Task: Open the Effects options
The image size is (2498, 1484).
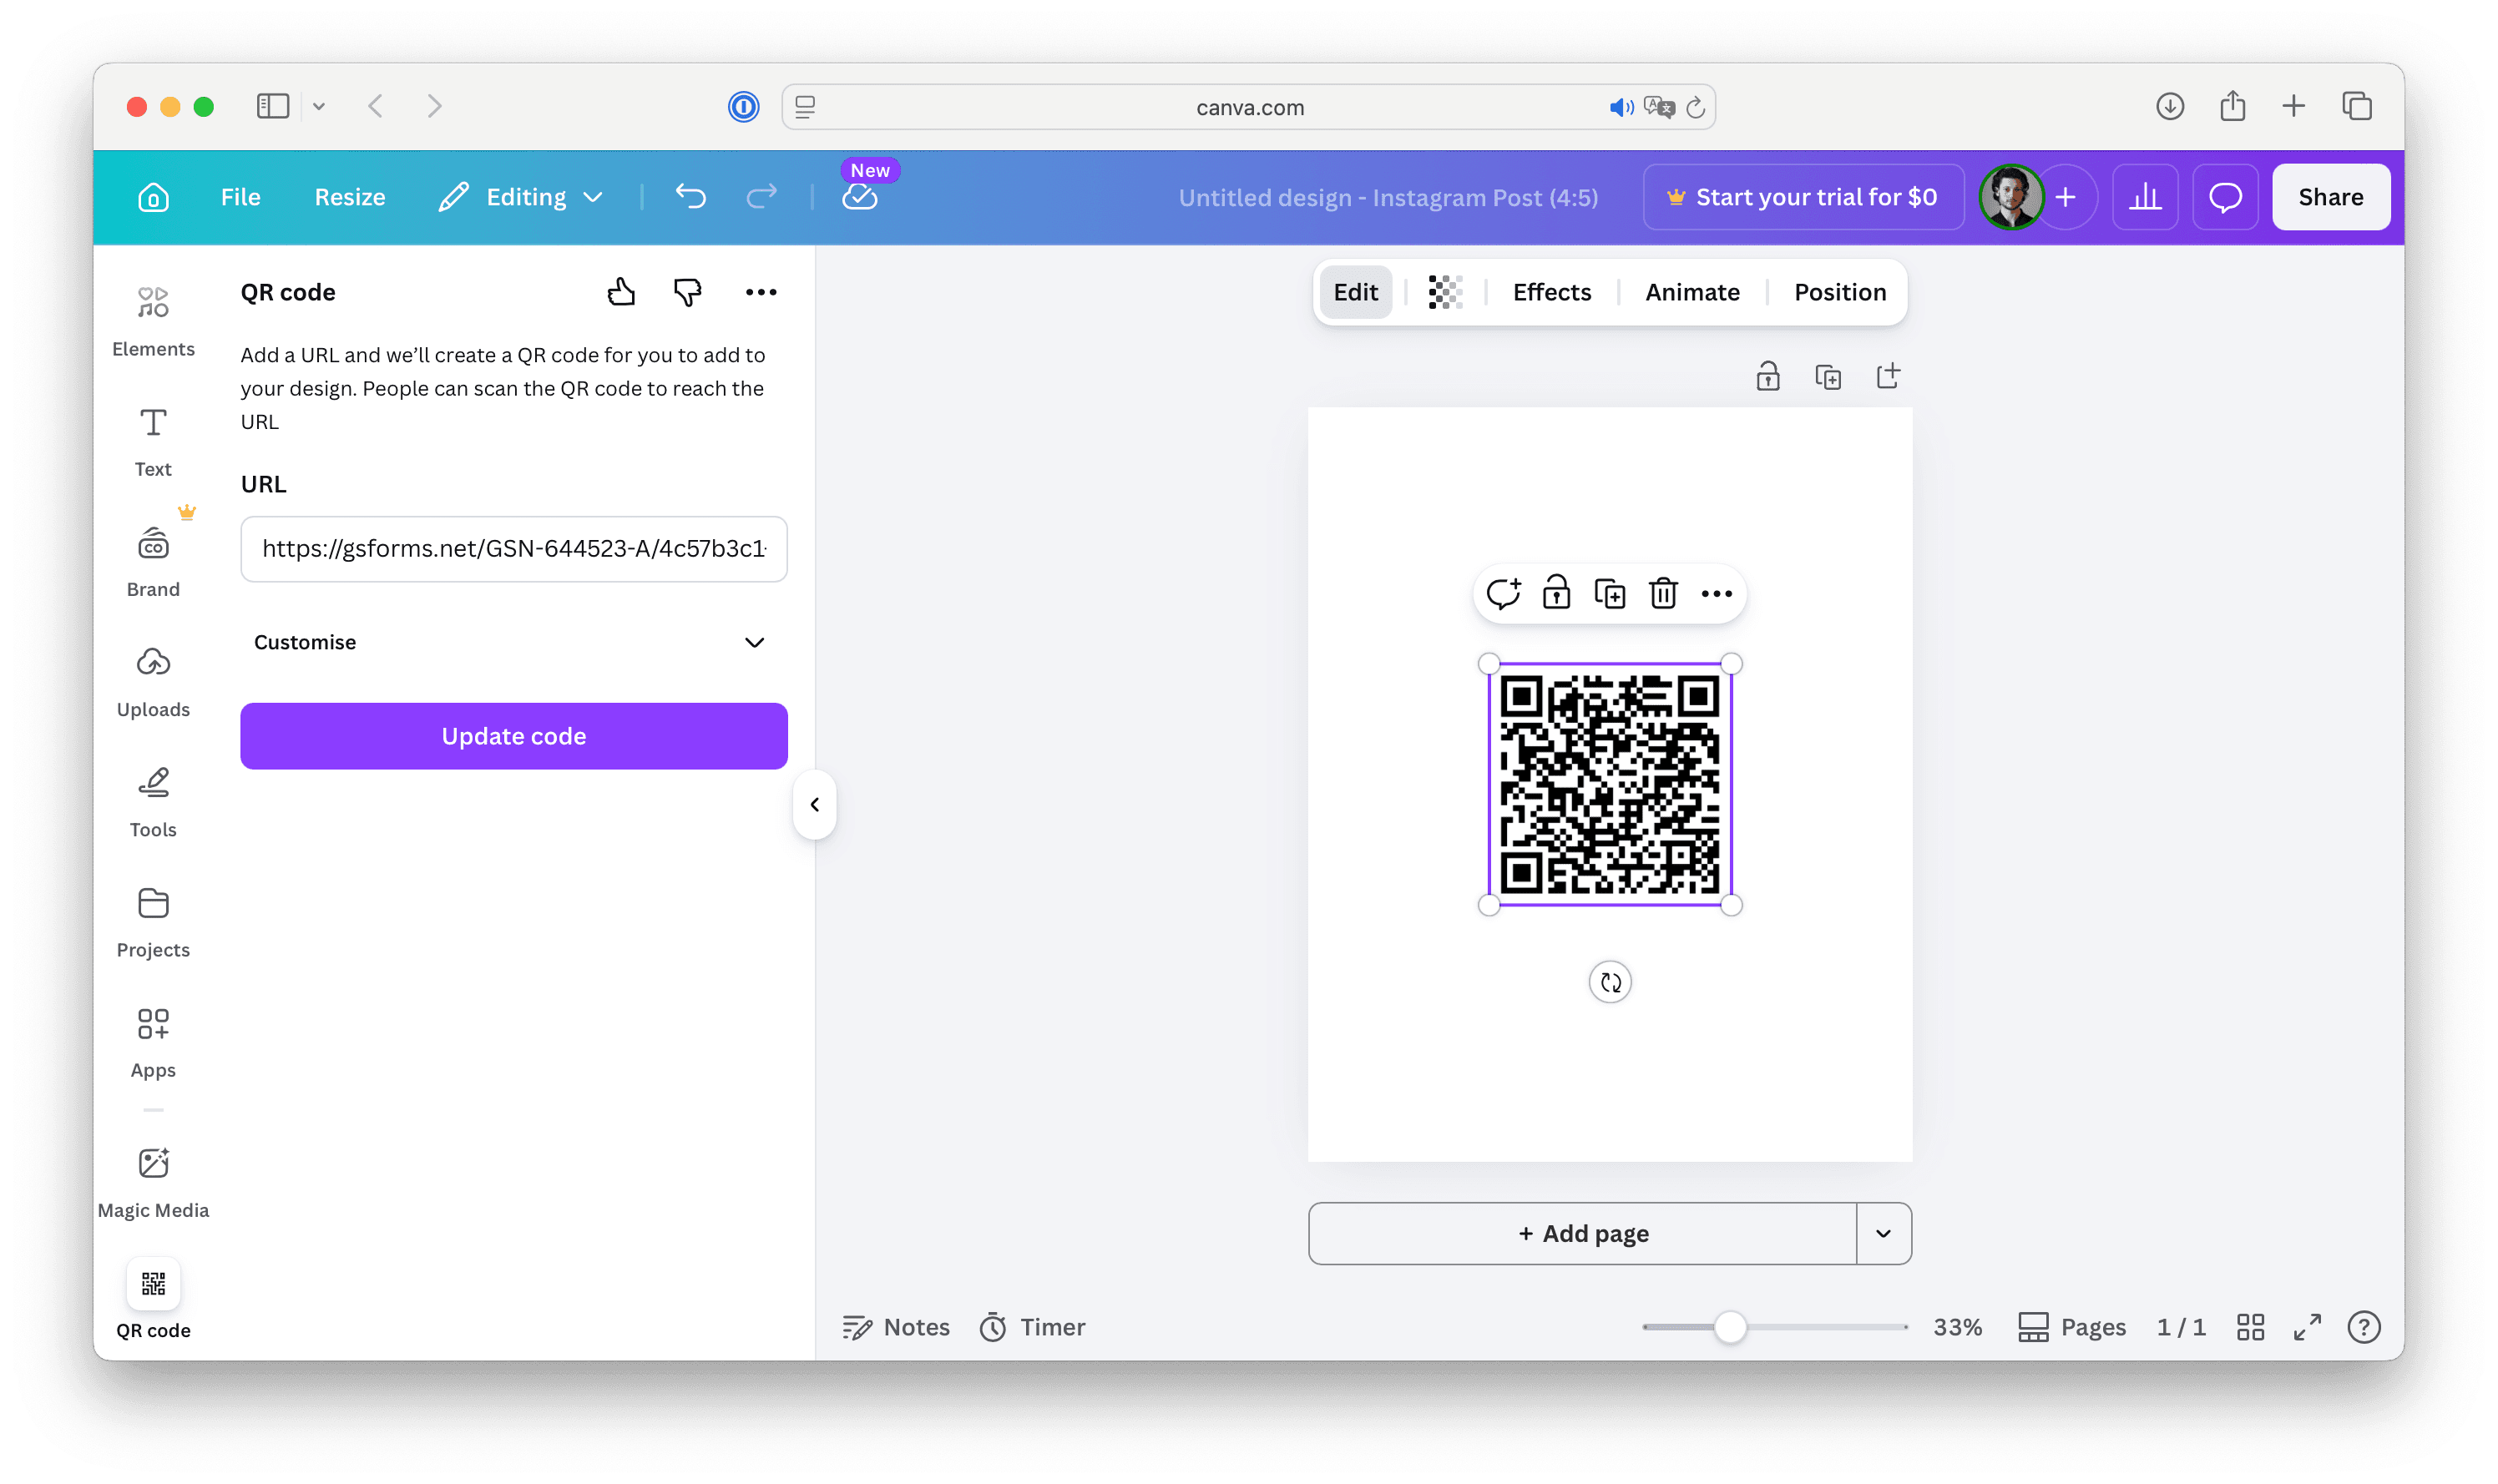Action: (1551, 292)
